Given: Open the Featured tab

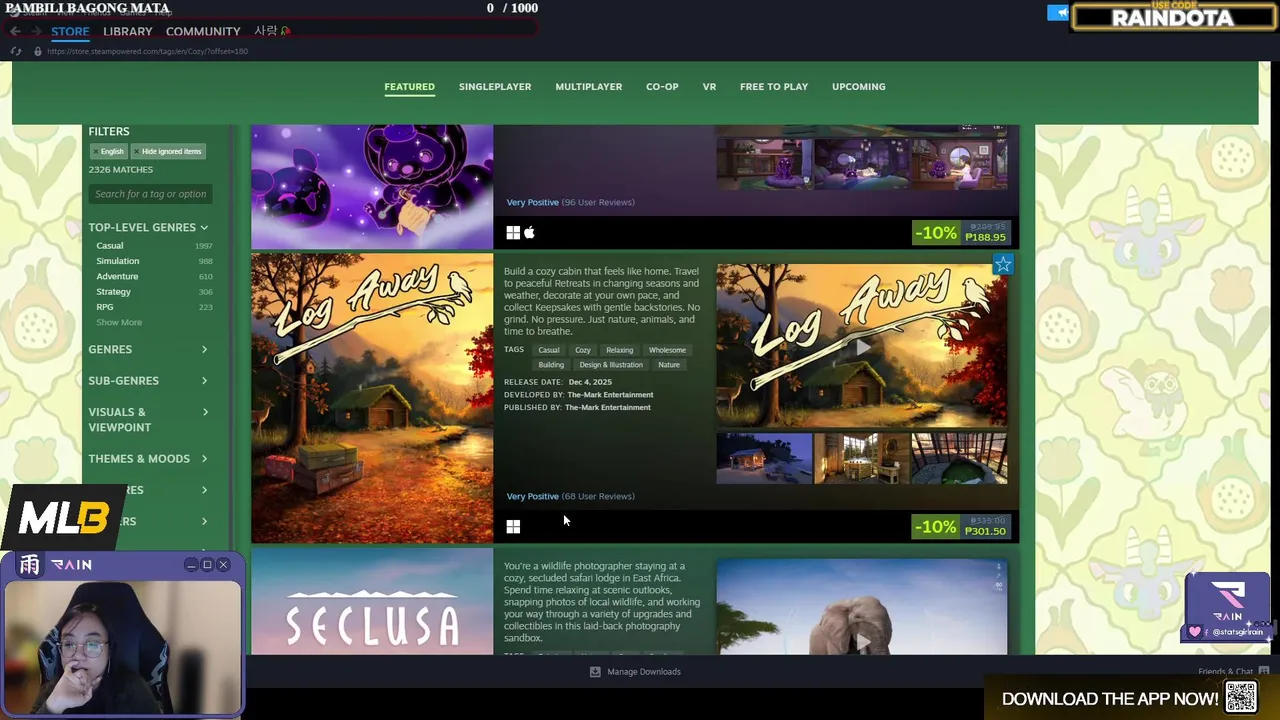Looking at the screenshot, I should pos(410,87).
